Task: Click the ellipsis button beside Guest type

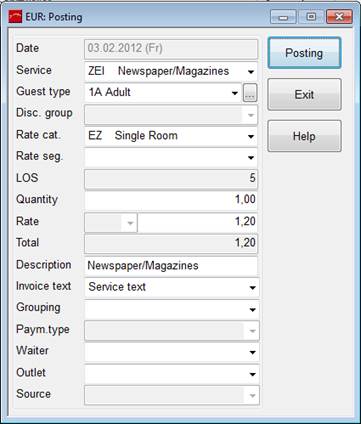Action: click(x=250, y=93)
